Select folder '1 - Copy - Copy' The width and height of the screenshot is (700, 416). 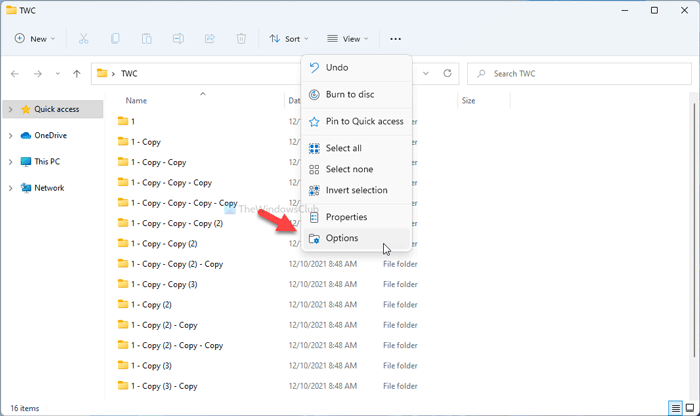(x=158, y=162)
